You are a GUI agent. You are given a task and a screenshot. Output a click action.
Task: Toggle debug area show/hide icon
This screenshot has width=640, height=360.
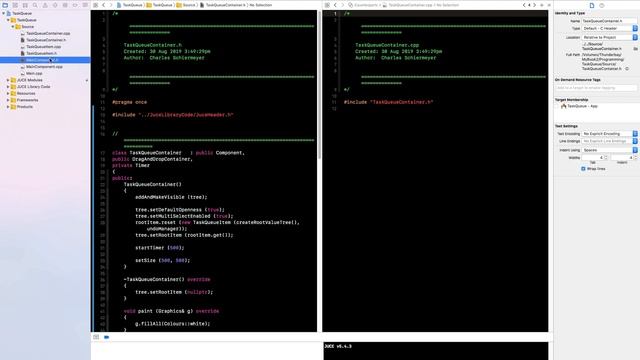(x=96, y=337)
